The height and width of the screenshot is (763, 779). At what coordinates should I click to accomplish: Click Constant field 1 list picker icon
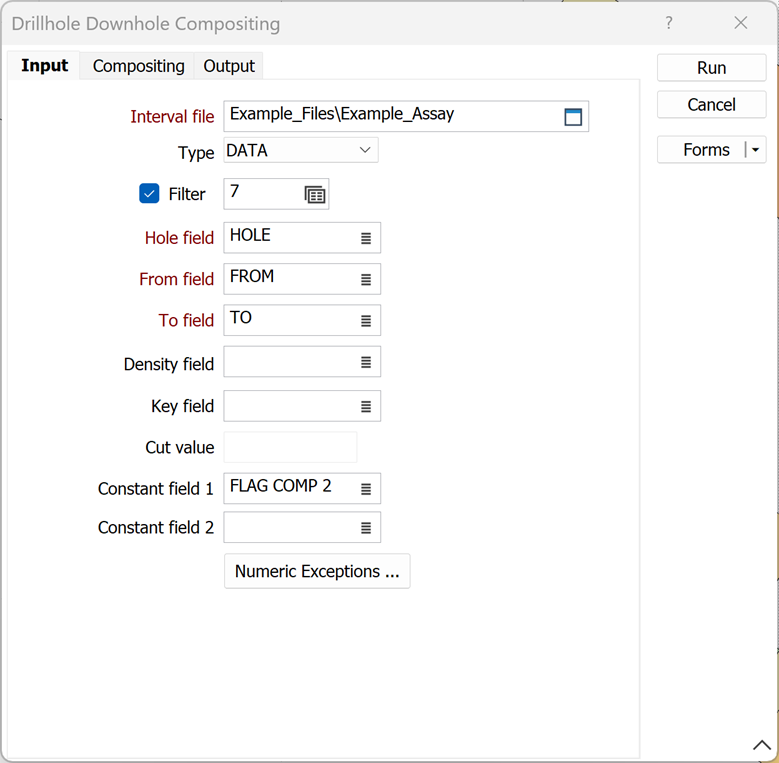click(x=366, y=489)
